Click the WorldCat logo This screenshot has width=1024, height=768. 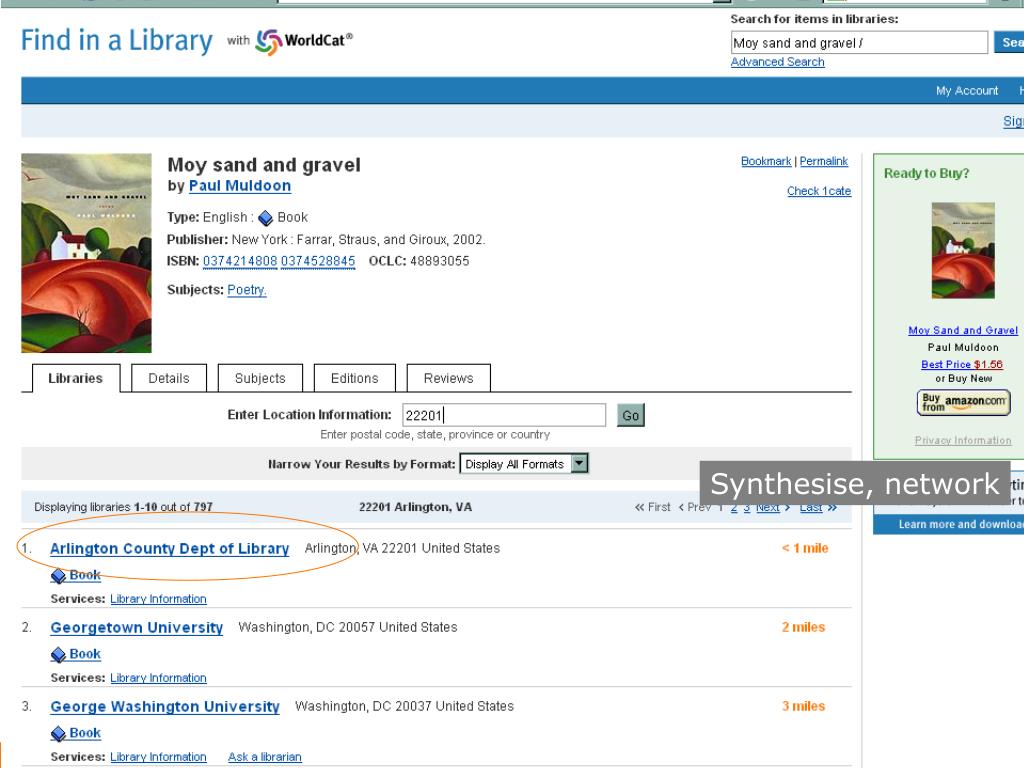[304, 42]
